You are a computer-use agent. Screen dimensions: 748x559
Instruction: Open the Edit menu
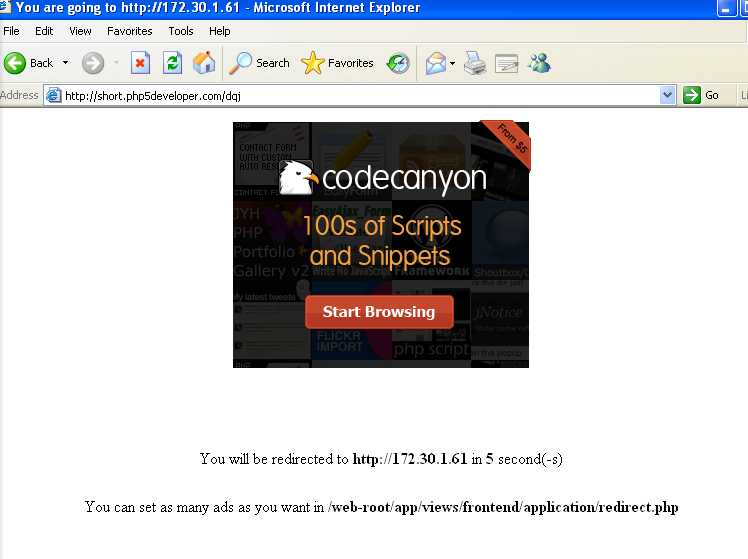(44, 31)
